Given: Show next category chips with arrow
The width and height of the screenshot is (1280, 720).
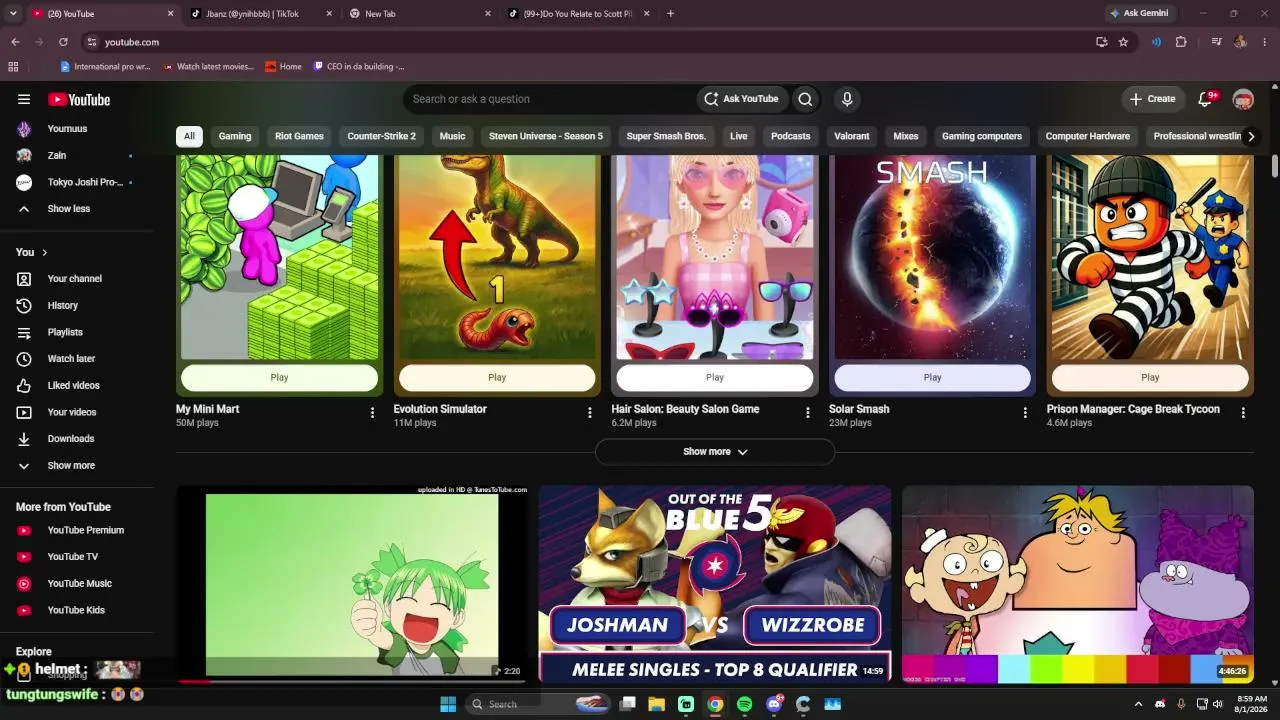Looking at the screenshot, I should tap(1250, 136).
